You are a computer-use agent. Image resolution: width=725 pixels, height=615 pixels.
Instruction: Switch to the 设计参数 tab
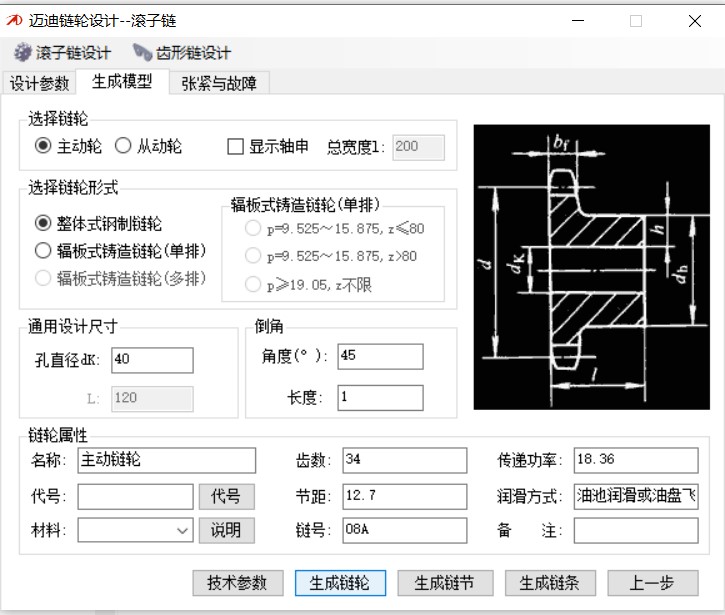(x=39, y=83)
